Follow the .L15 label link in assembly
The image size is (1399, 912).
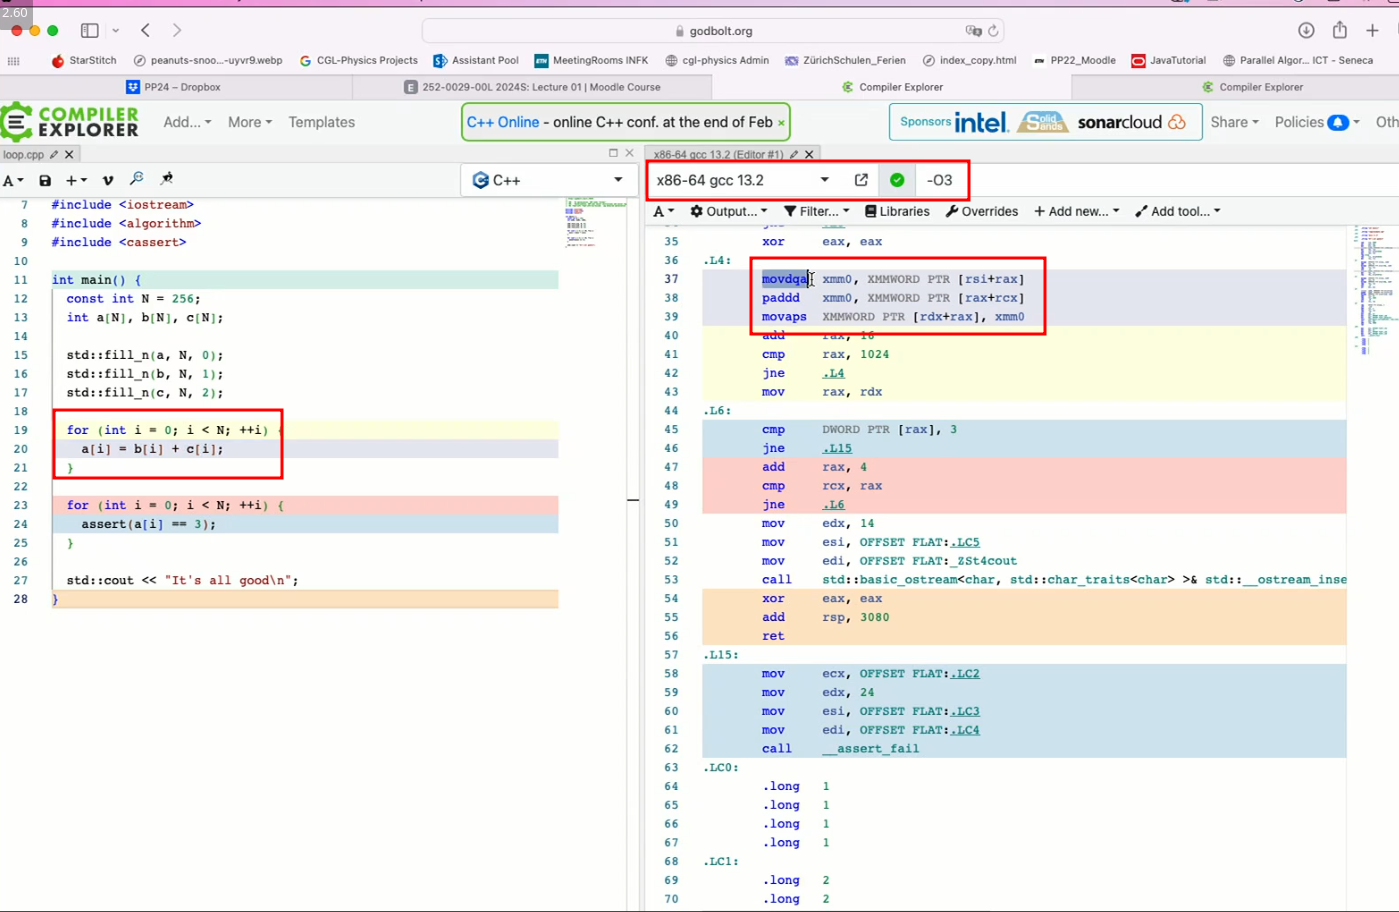(x=836, y=449)
